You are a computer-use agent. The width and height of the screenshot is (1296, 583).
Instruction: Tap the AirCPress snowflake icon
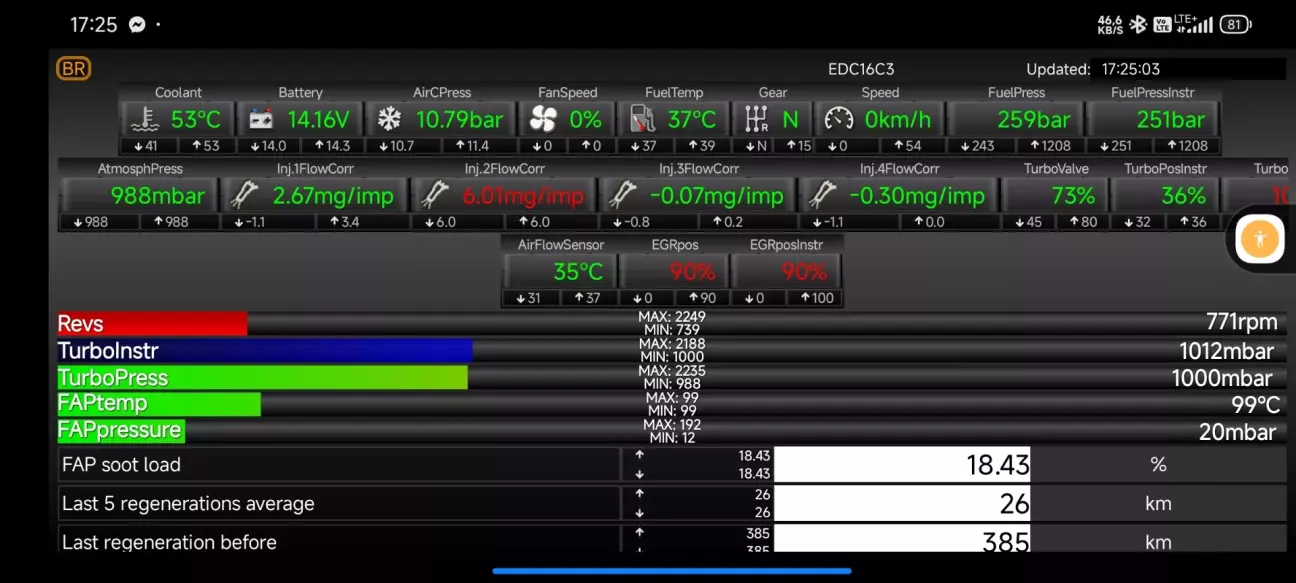point(389,120)
